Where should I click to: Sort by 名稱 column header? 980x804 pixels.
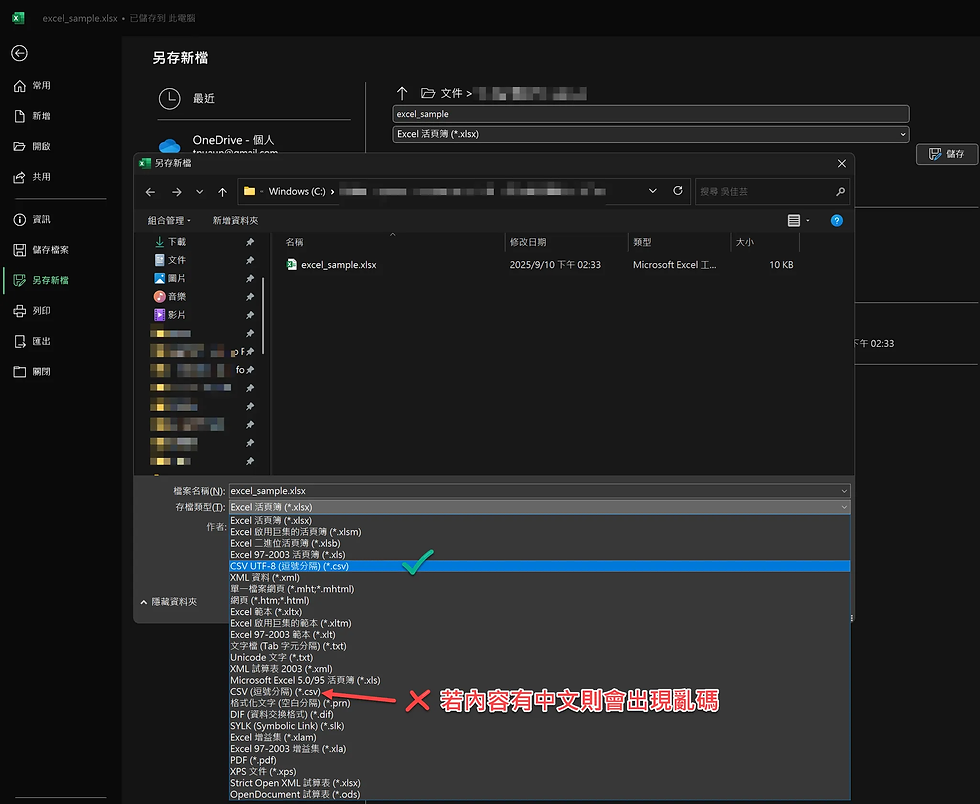point(294,242)
